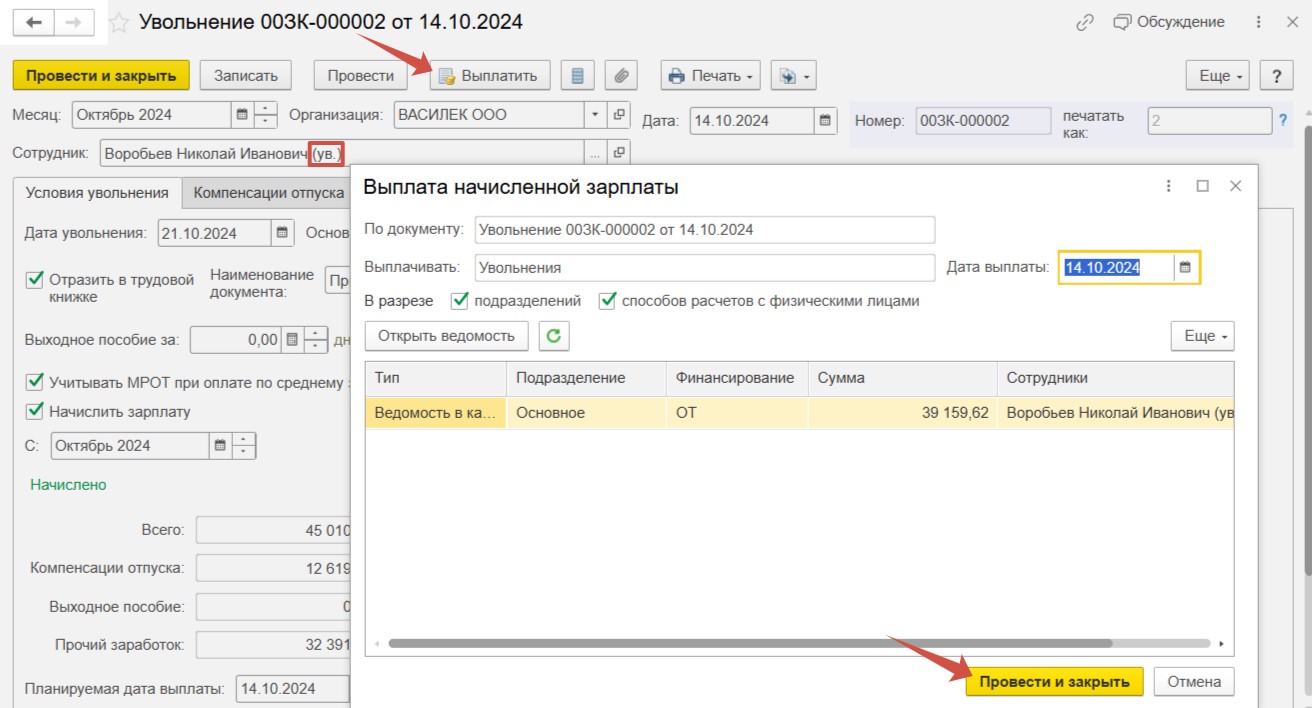
Task: Open calendar for the Месяц field
Action: pos(241,115)
